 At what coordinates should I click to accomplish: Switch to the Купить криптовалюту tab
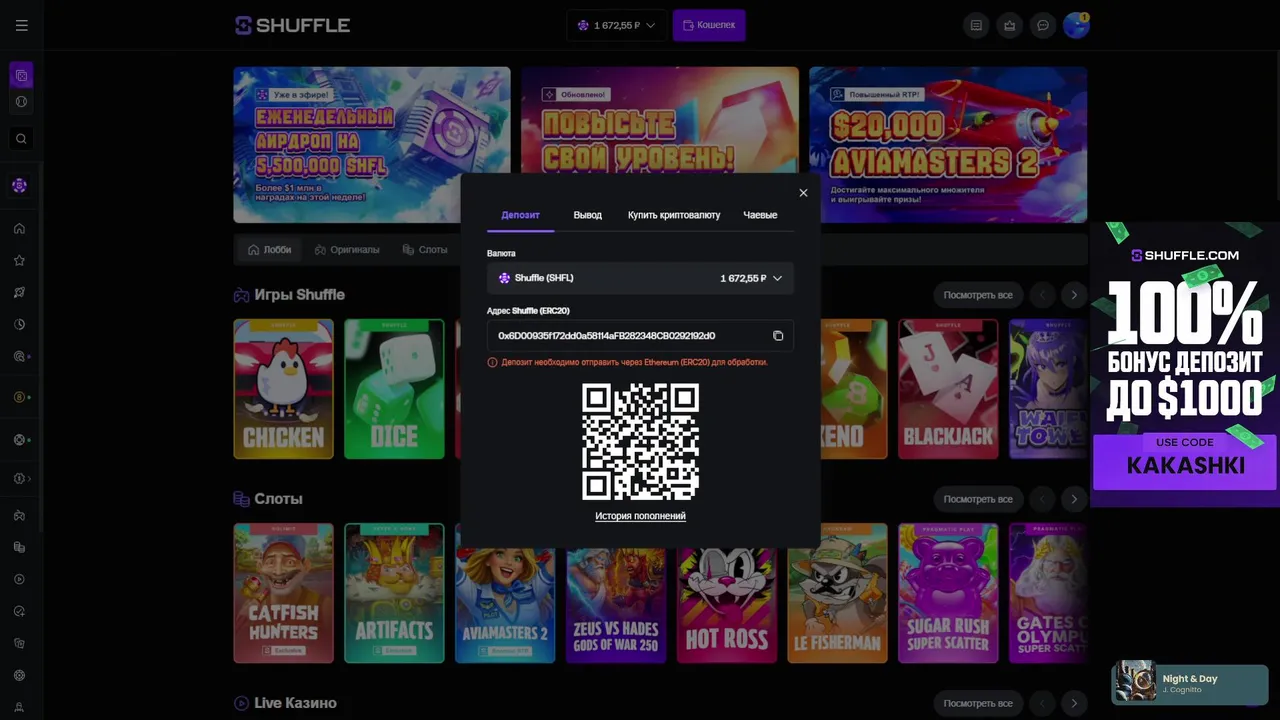[x=674, y=215]
